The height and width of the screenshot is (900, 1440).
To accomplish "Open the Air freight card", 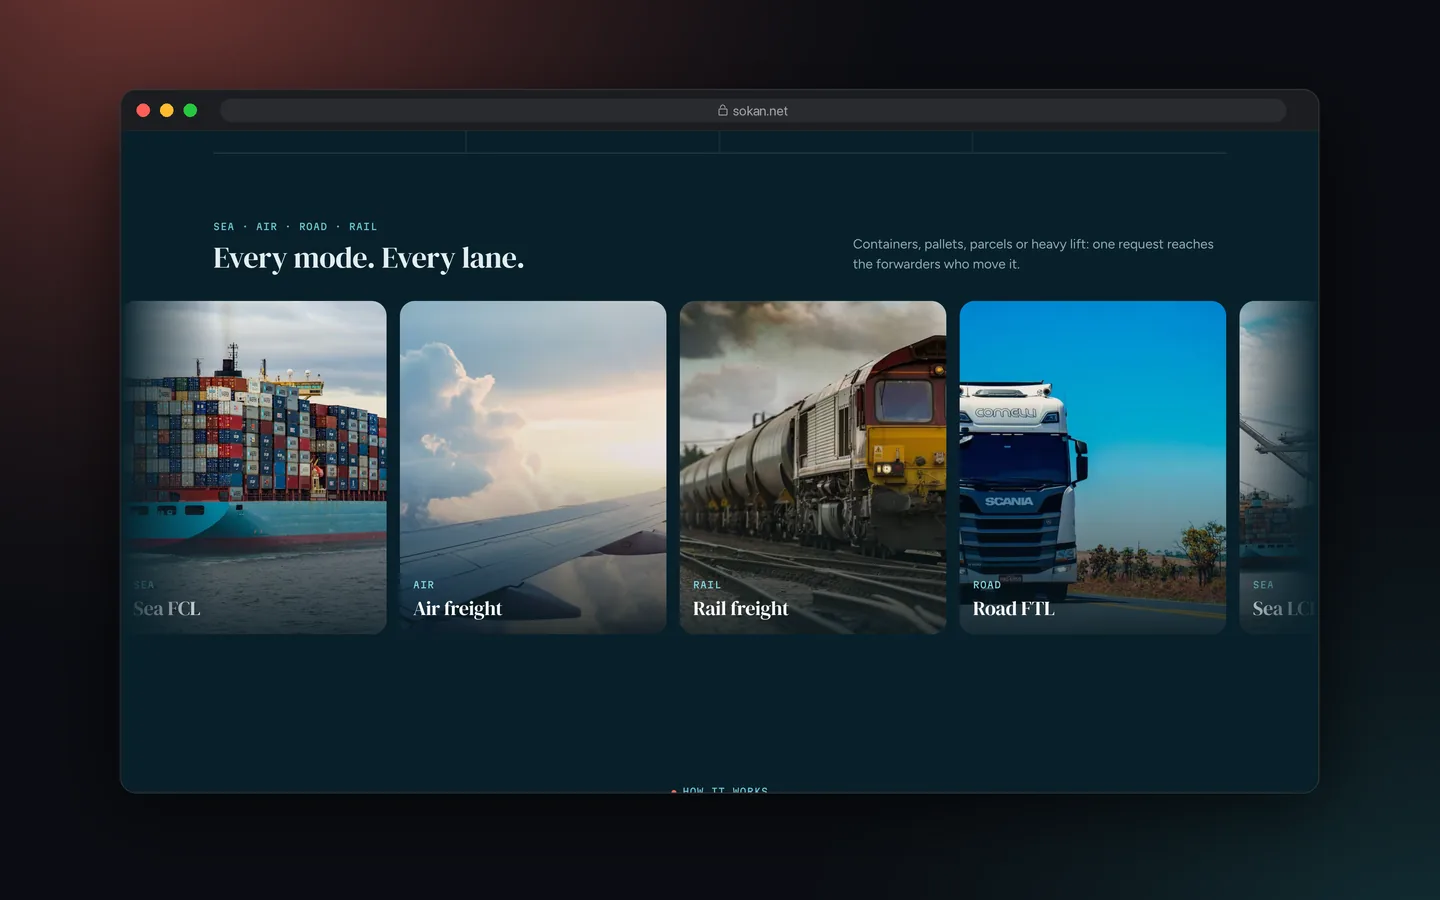I will (533, 467).
